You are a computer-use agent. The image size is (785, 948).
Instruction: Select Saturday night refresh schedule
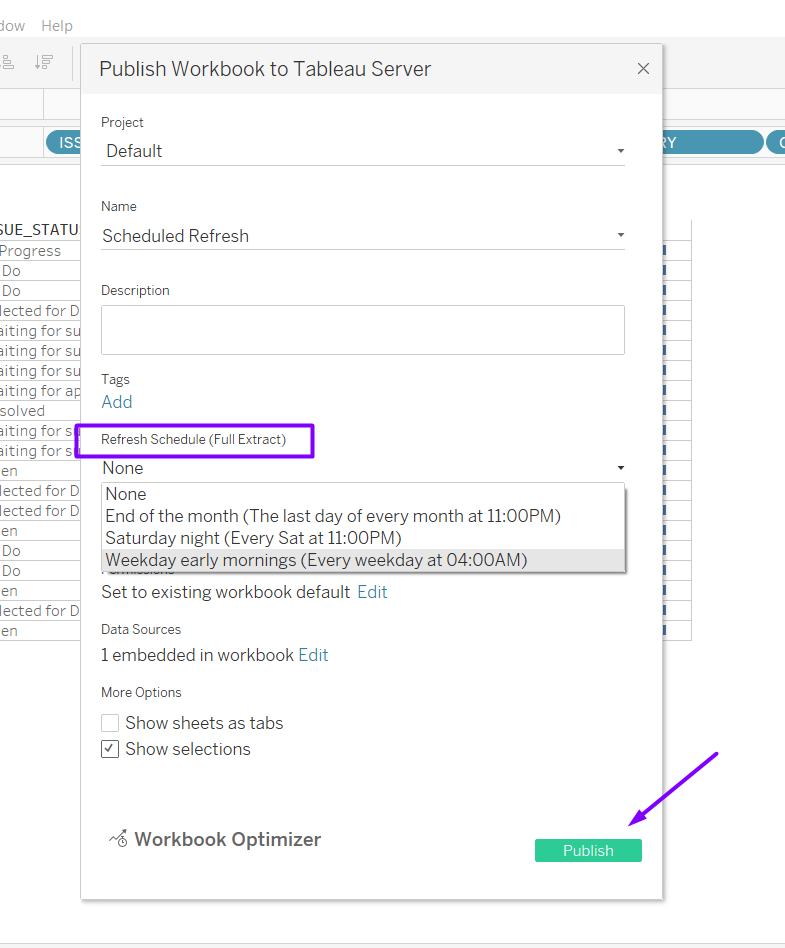point(253,538)
